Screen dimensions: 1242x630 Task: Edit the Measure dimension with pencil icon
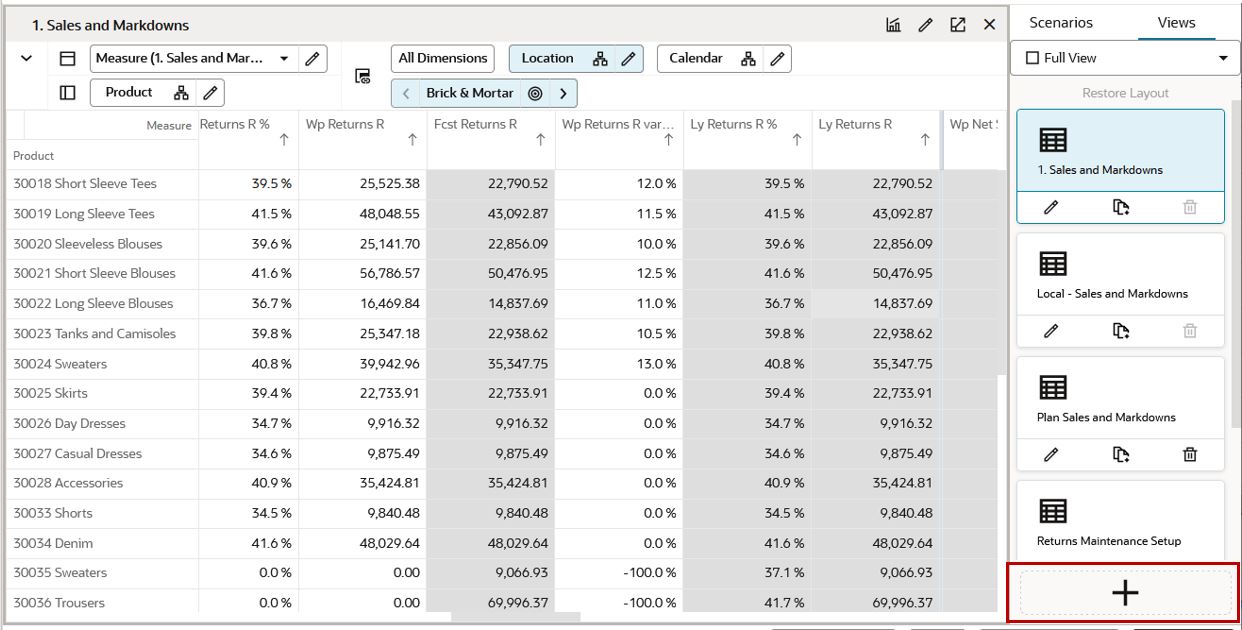(x=312, y=59)
